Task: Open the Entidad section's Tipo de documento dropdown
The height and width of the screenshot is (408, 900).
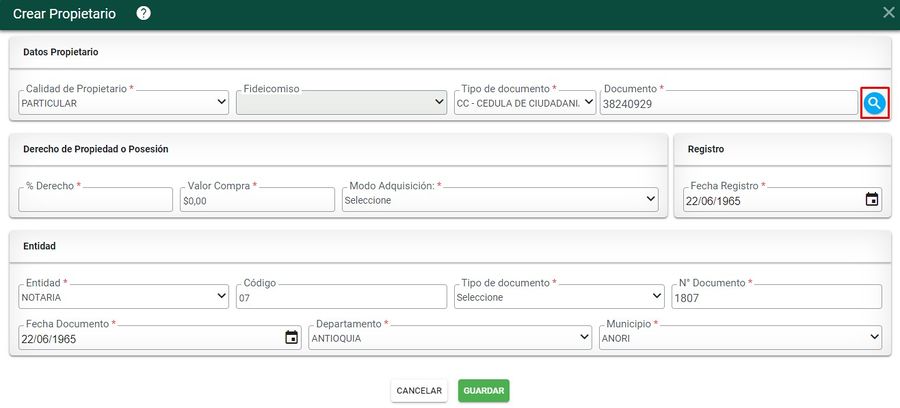Action: click(559, 297)
